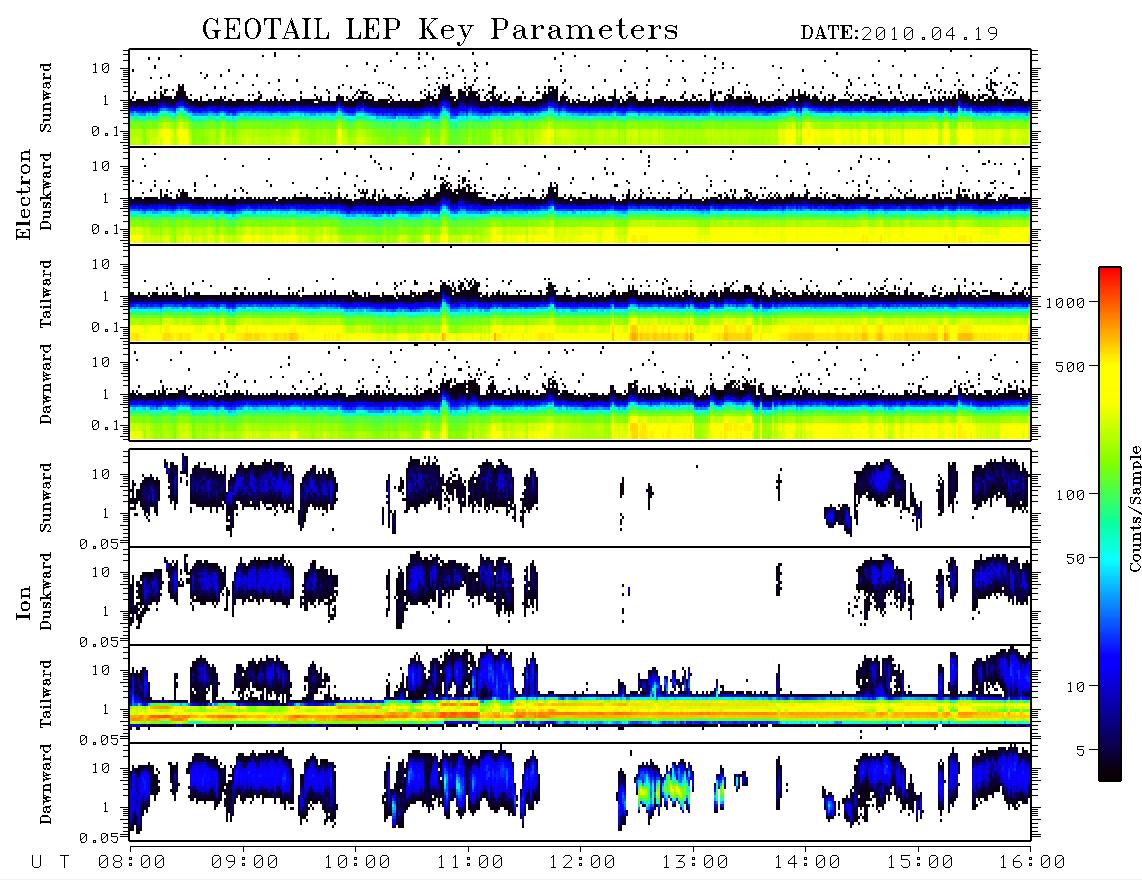Click the Ion Tailward spectrogram panel's orange band
The width and height of the screenshot is (1142, 880).
click(580, 711)
